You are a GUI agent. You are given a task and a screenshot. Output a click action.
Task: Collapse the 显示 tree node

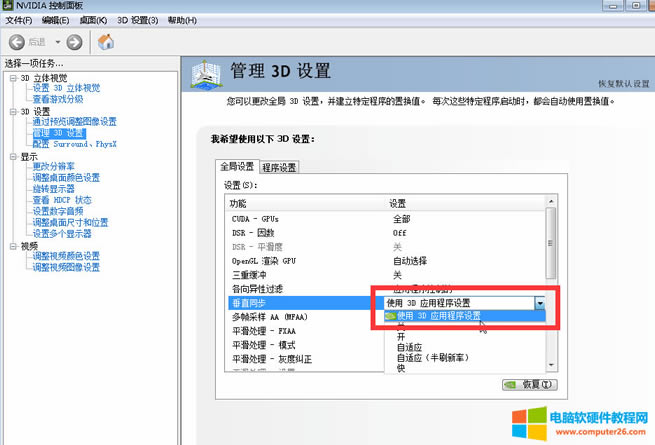pyautogui.click(x=13, y=156)
